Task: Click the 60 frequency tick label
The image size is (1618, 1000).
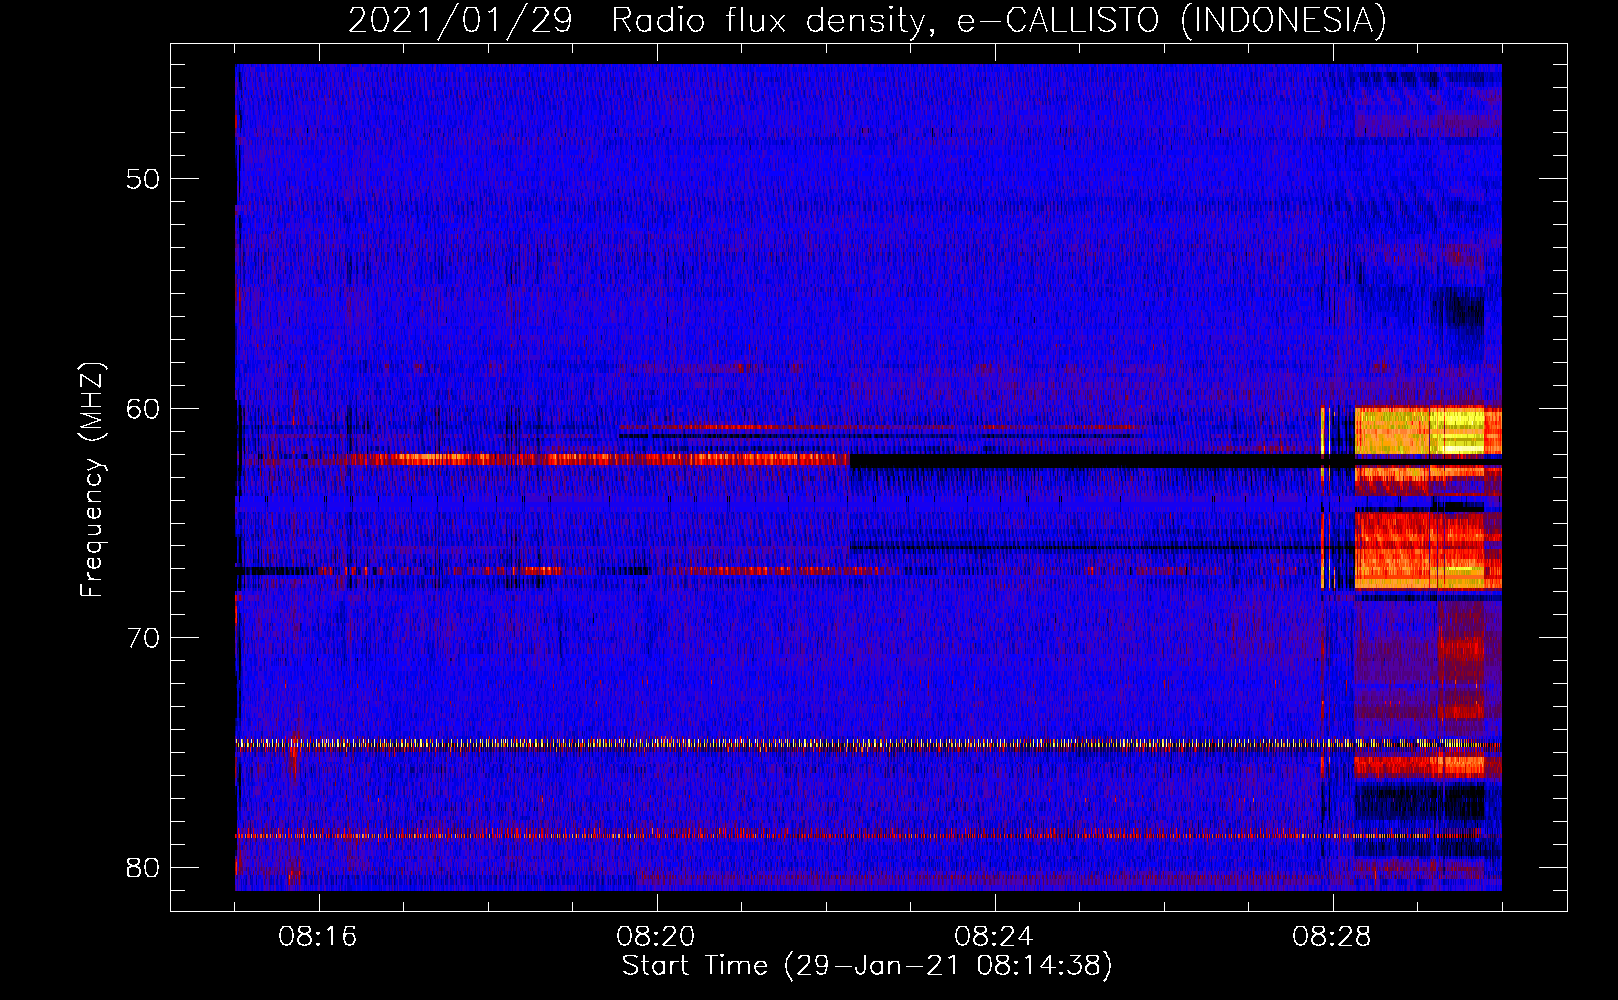Action: tap(143, 409)
